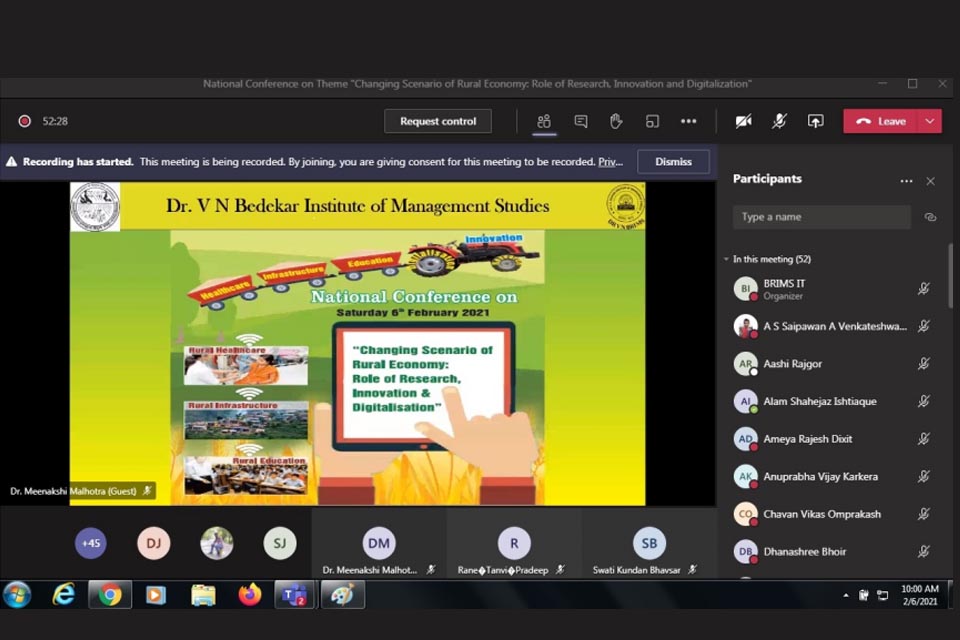Image resolution: width=960 pixels, height=640 pixels.
Task: Open the Privacy policy link in banner
Action: click(610, 162)
